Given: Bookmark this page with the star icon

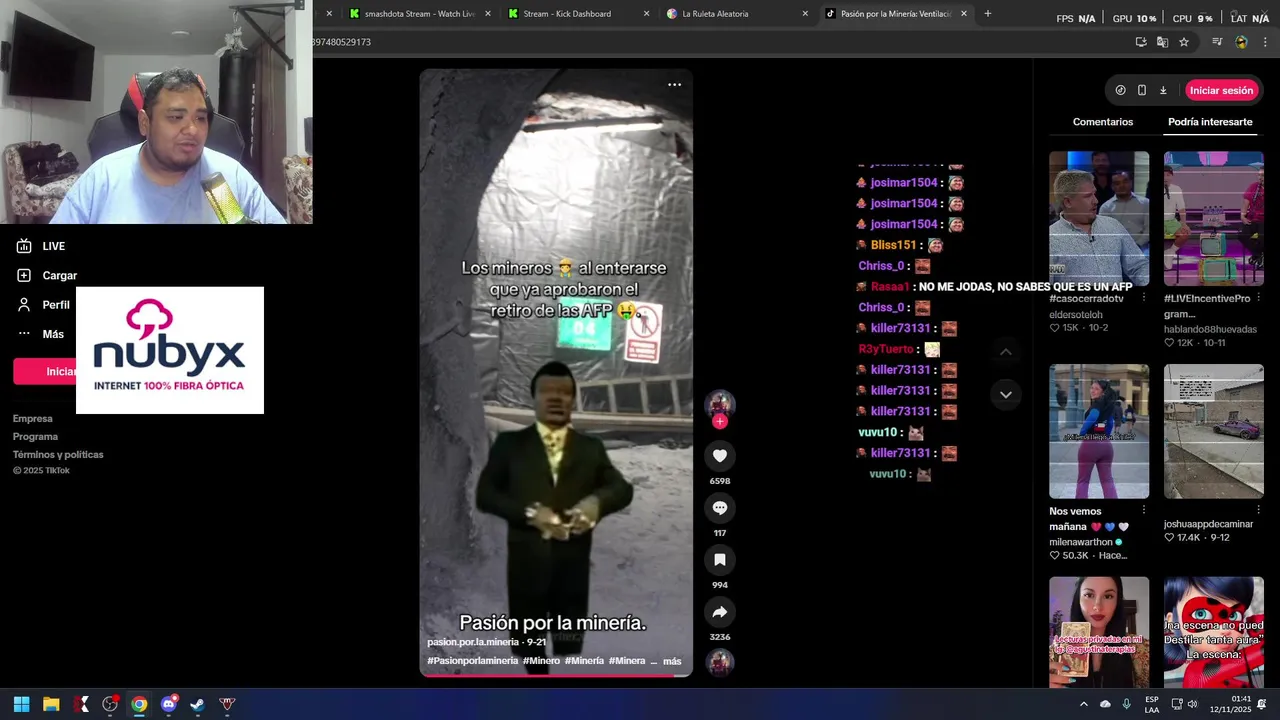Looking at the screenshot, I should (x=1184, y=42).
